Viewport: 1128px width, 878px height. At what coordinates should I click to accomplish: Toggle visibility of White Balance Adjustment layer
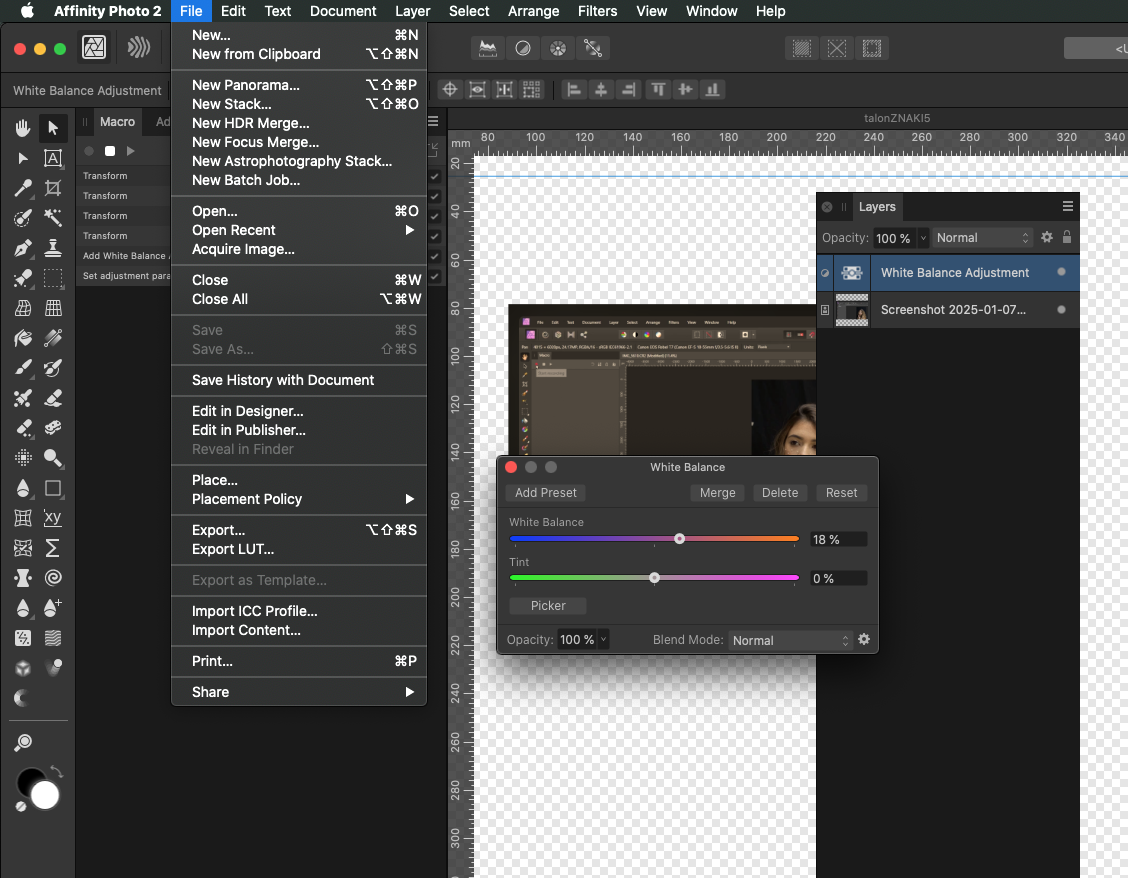pos(1061,272)
